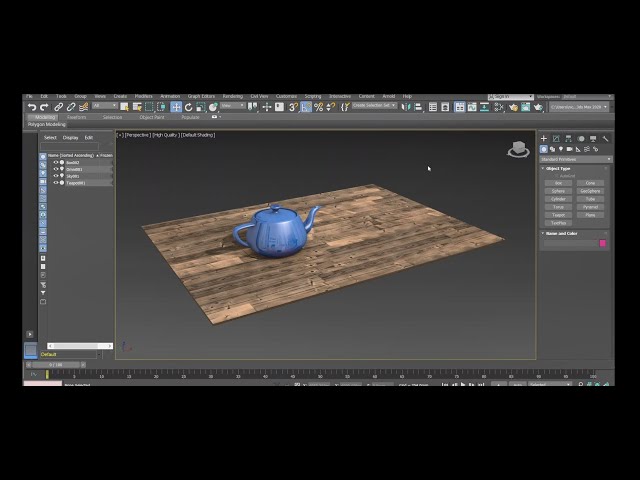Open the Utilities wrench panel icon
640x480 pixels.
click(605, 139)
